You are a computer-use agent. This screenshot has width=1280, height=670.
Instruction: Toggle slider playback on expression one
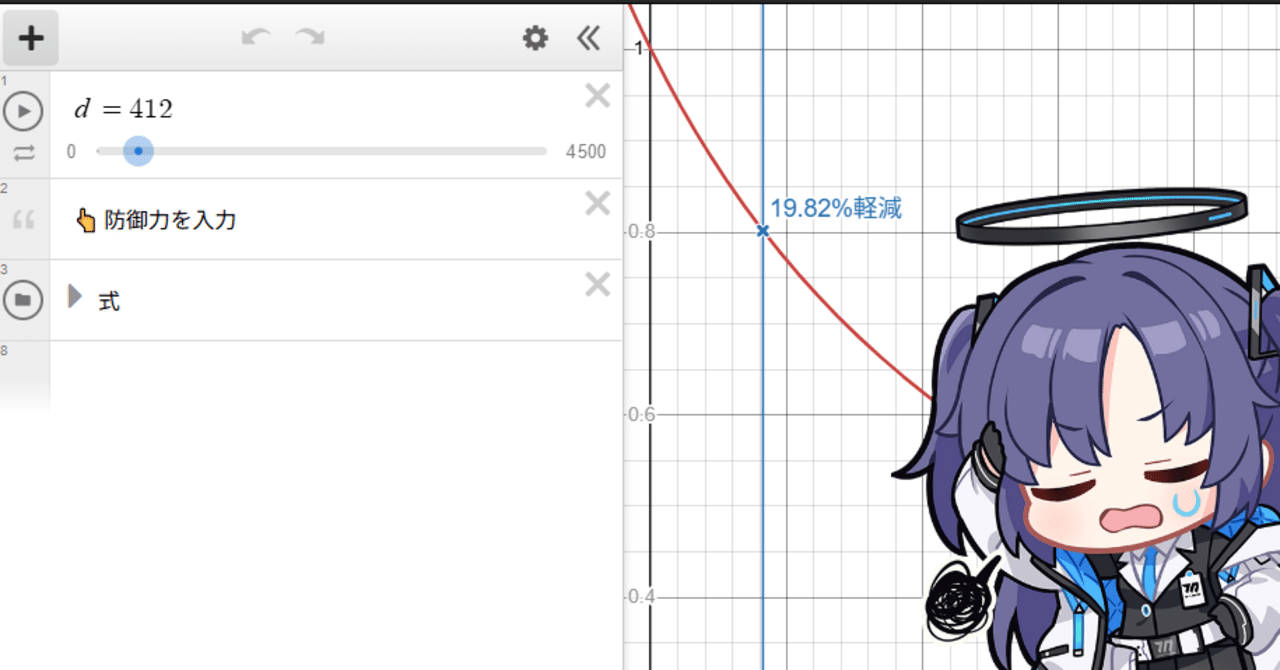24,110
